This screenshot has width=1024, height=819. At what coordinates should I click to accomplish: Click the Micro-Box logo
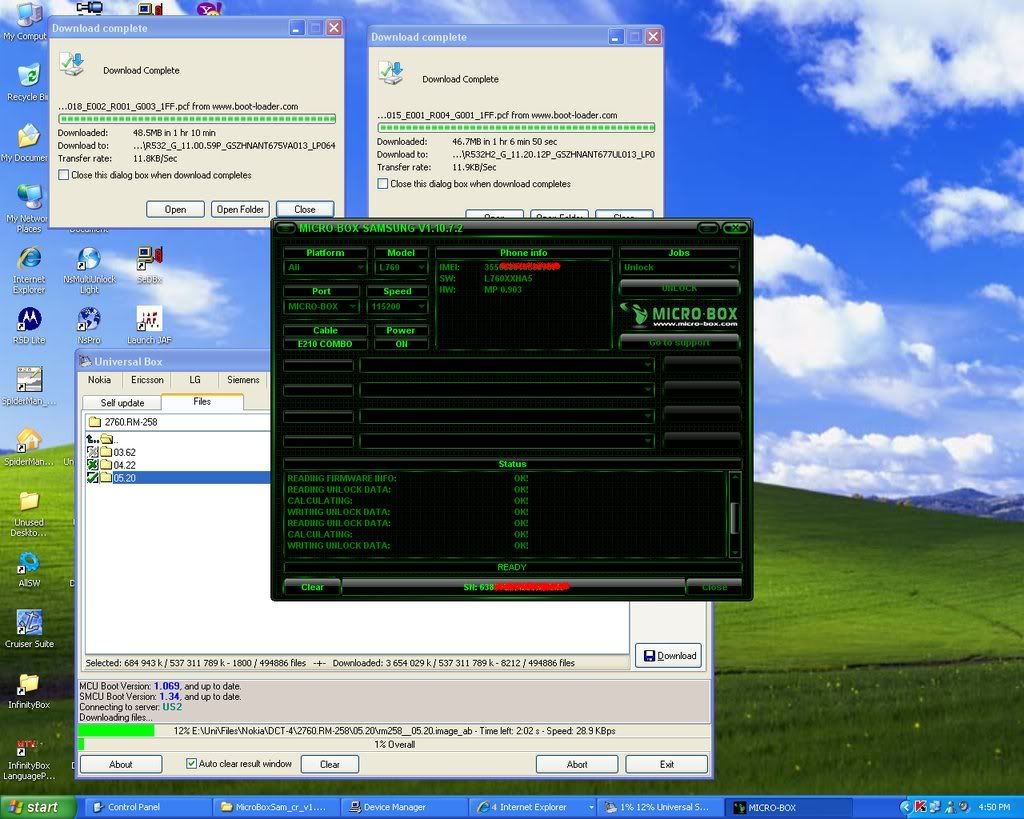pos(679,316)
